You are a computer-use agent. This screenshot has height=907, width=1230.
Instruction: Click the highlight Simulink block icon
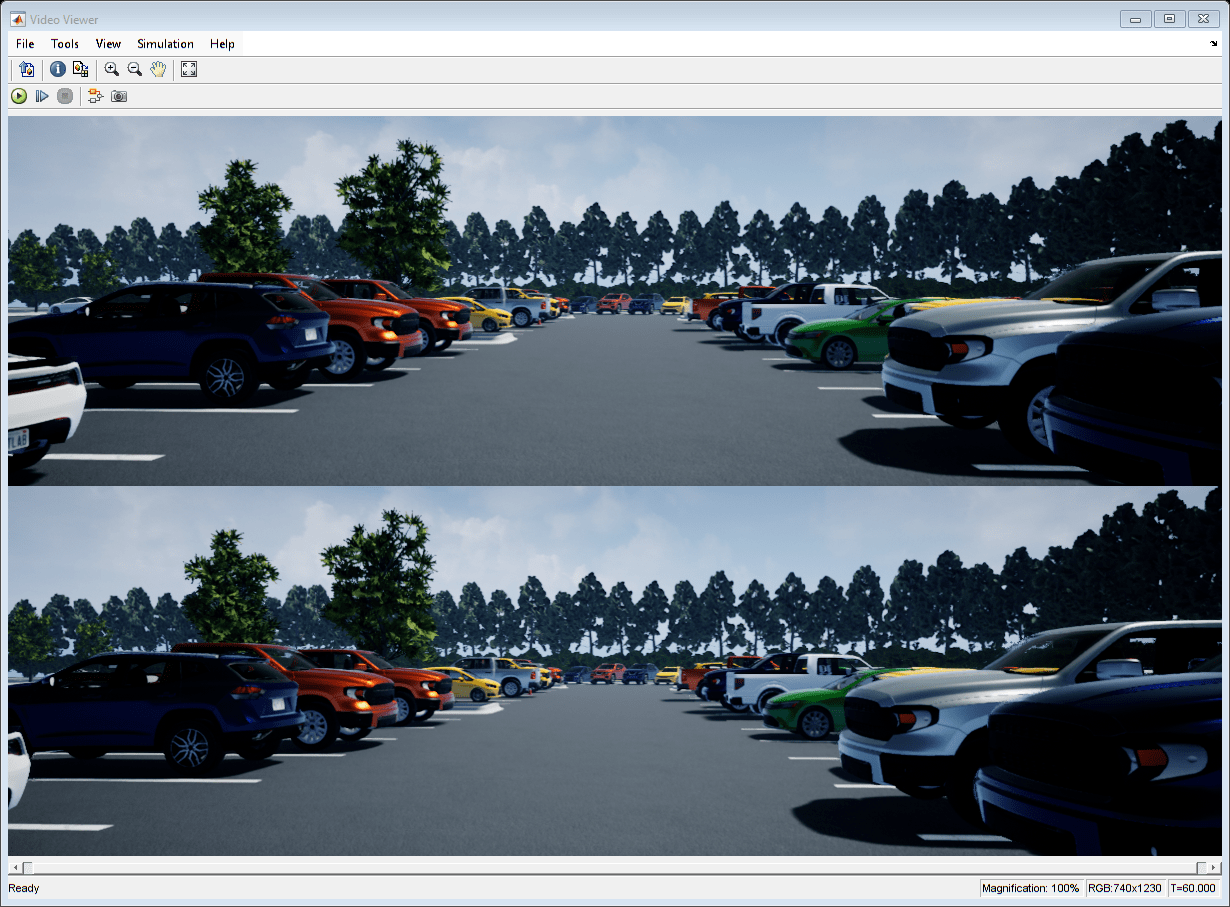point(95,96)
